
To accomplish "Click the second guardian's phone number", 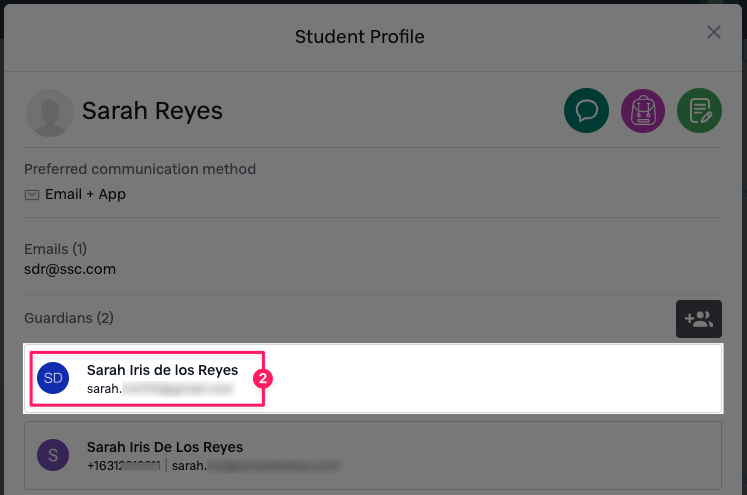I will tap(125, 466).
